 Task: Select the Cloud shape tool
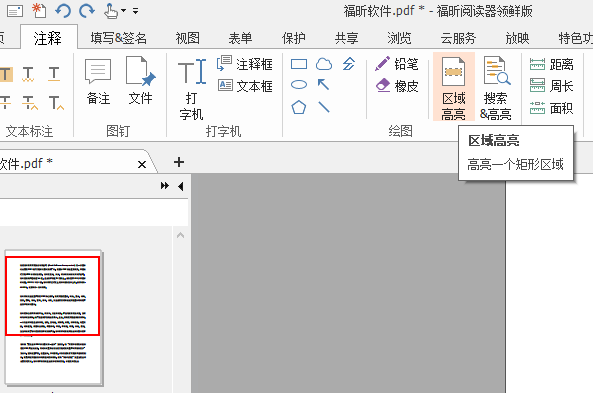(324, 64)
